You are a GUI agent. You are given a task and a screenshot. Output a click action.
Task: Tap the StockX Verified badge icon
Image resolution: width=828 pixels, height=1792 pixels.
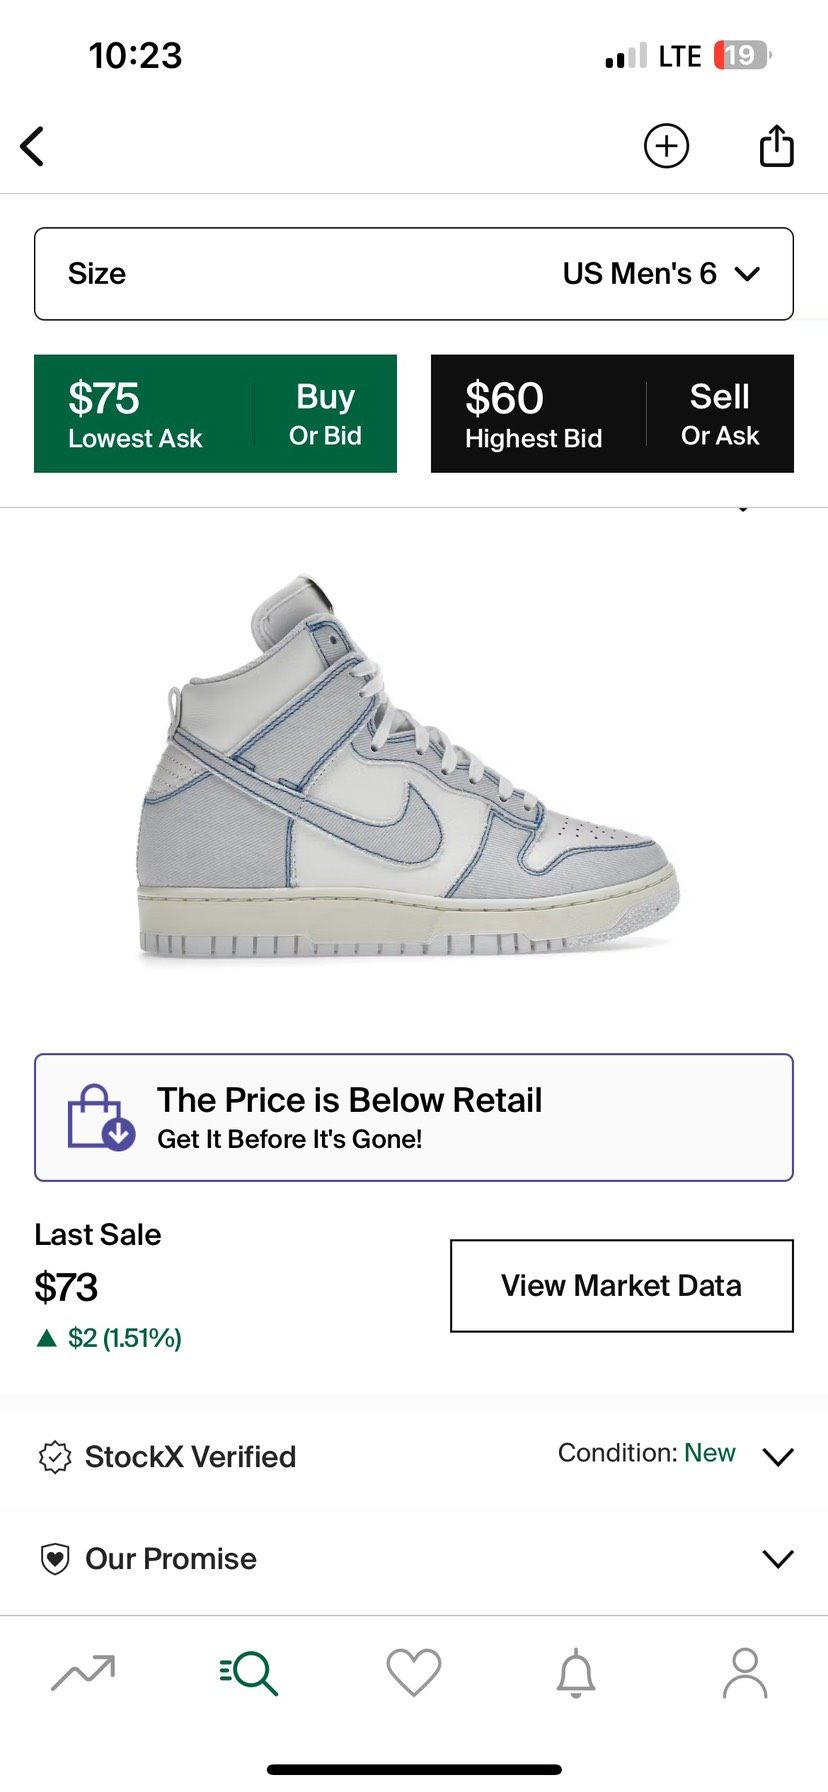click(55, 1457)
